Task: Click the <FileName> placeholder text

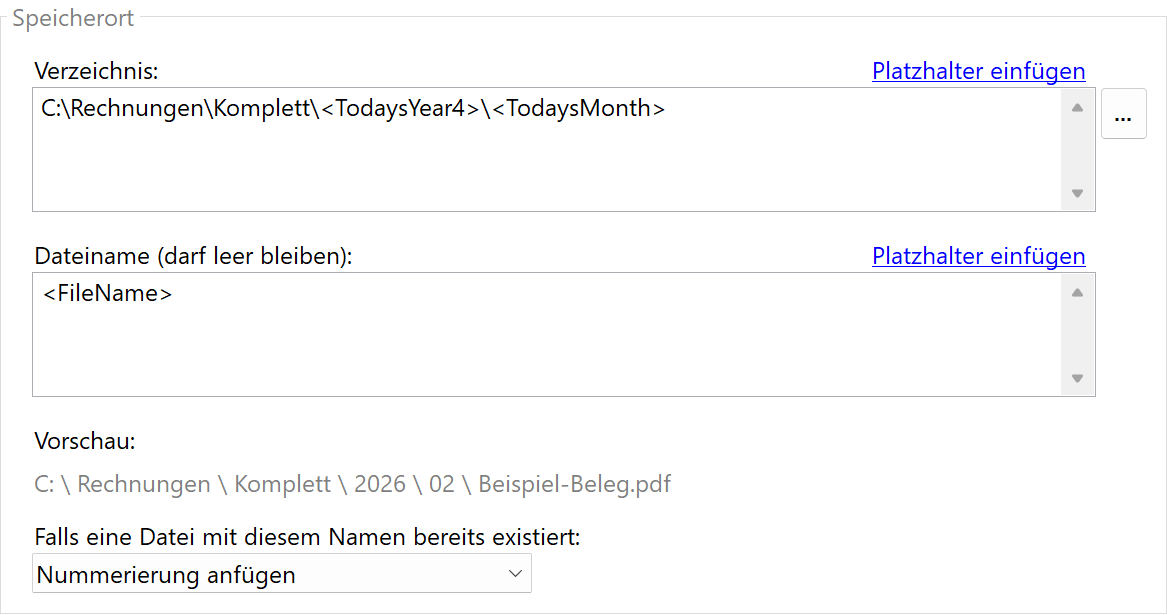Action: [x=107, y=294]
